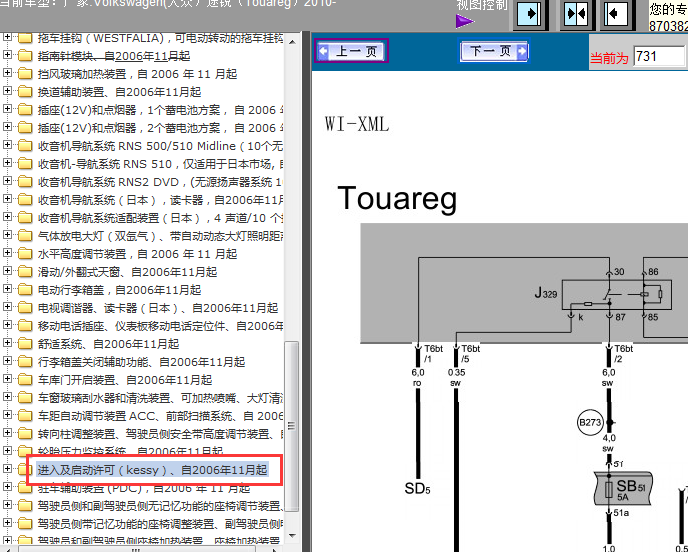Expand the 挡风玻璃加热装置 tree node
Viewport: 688px width, 552px height.
(7, 74)
